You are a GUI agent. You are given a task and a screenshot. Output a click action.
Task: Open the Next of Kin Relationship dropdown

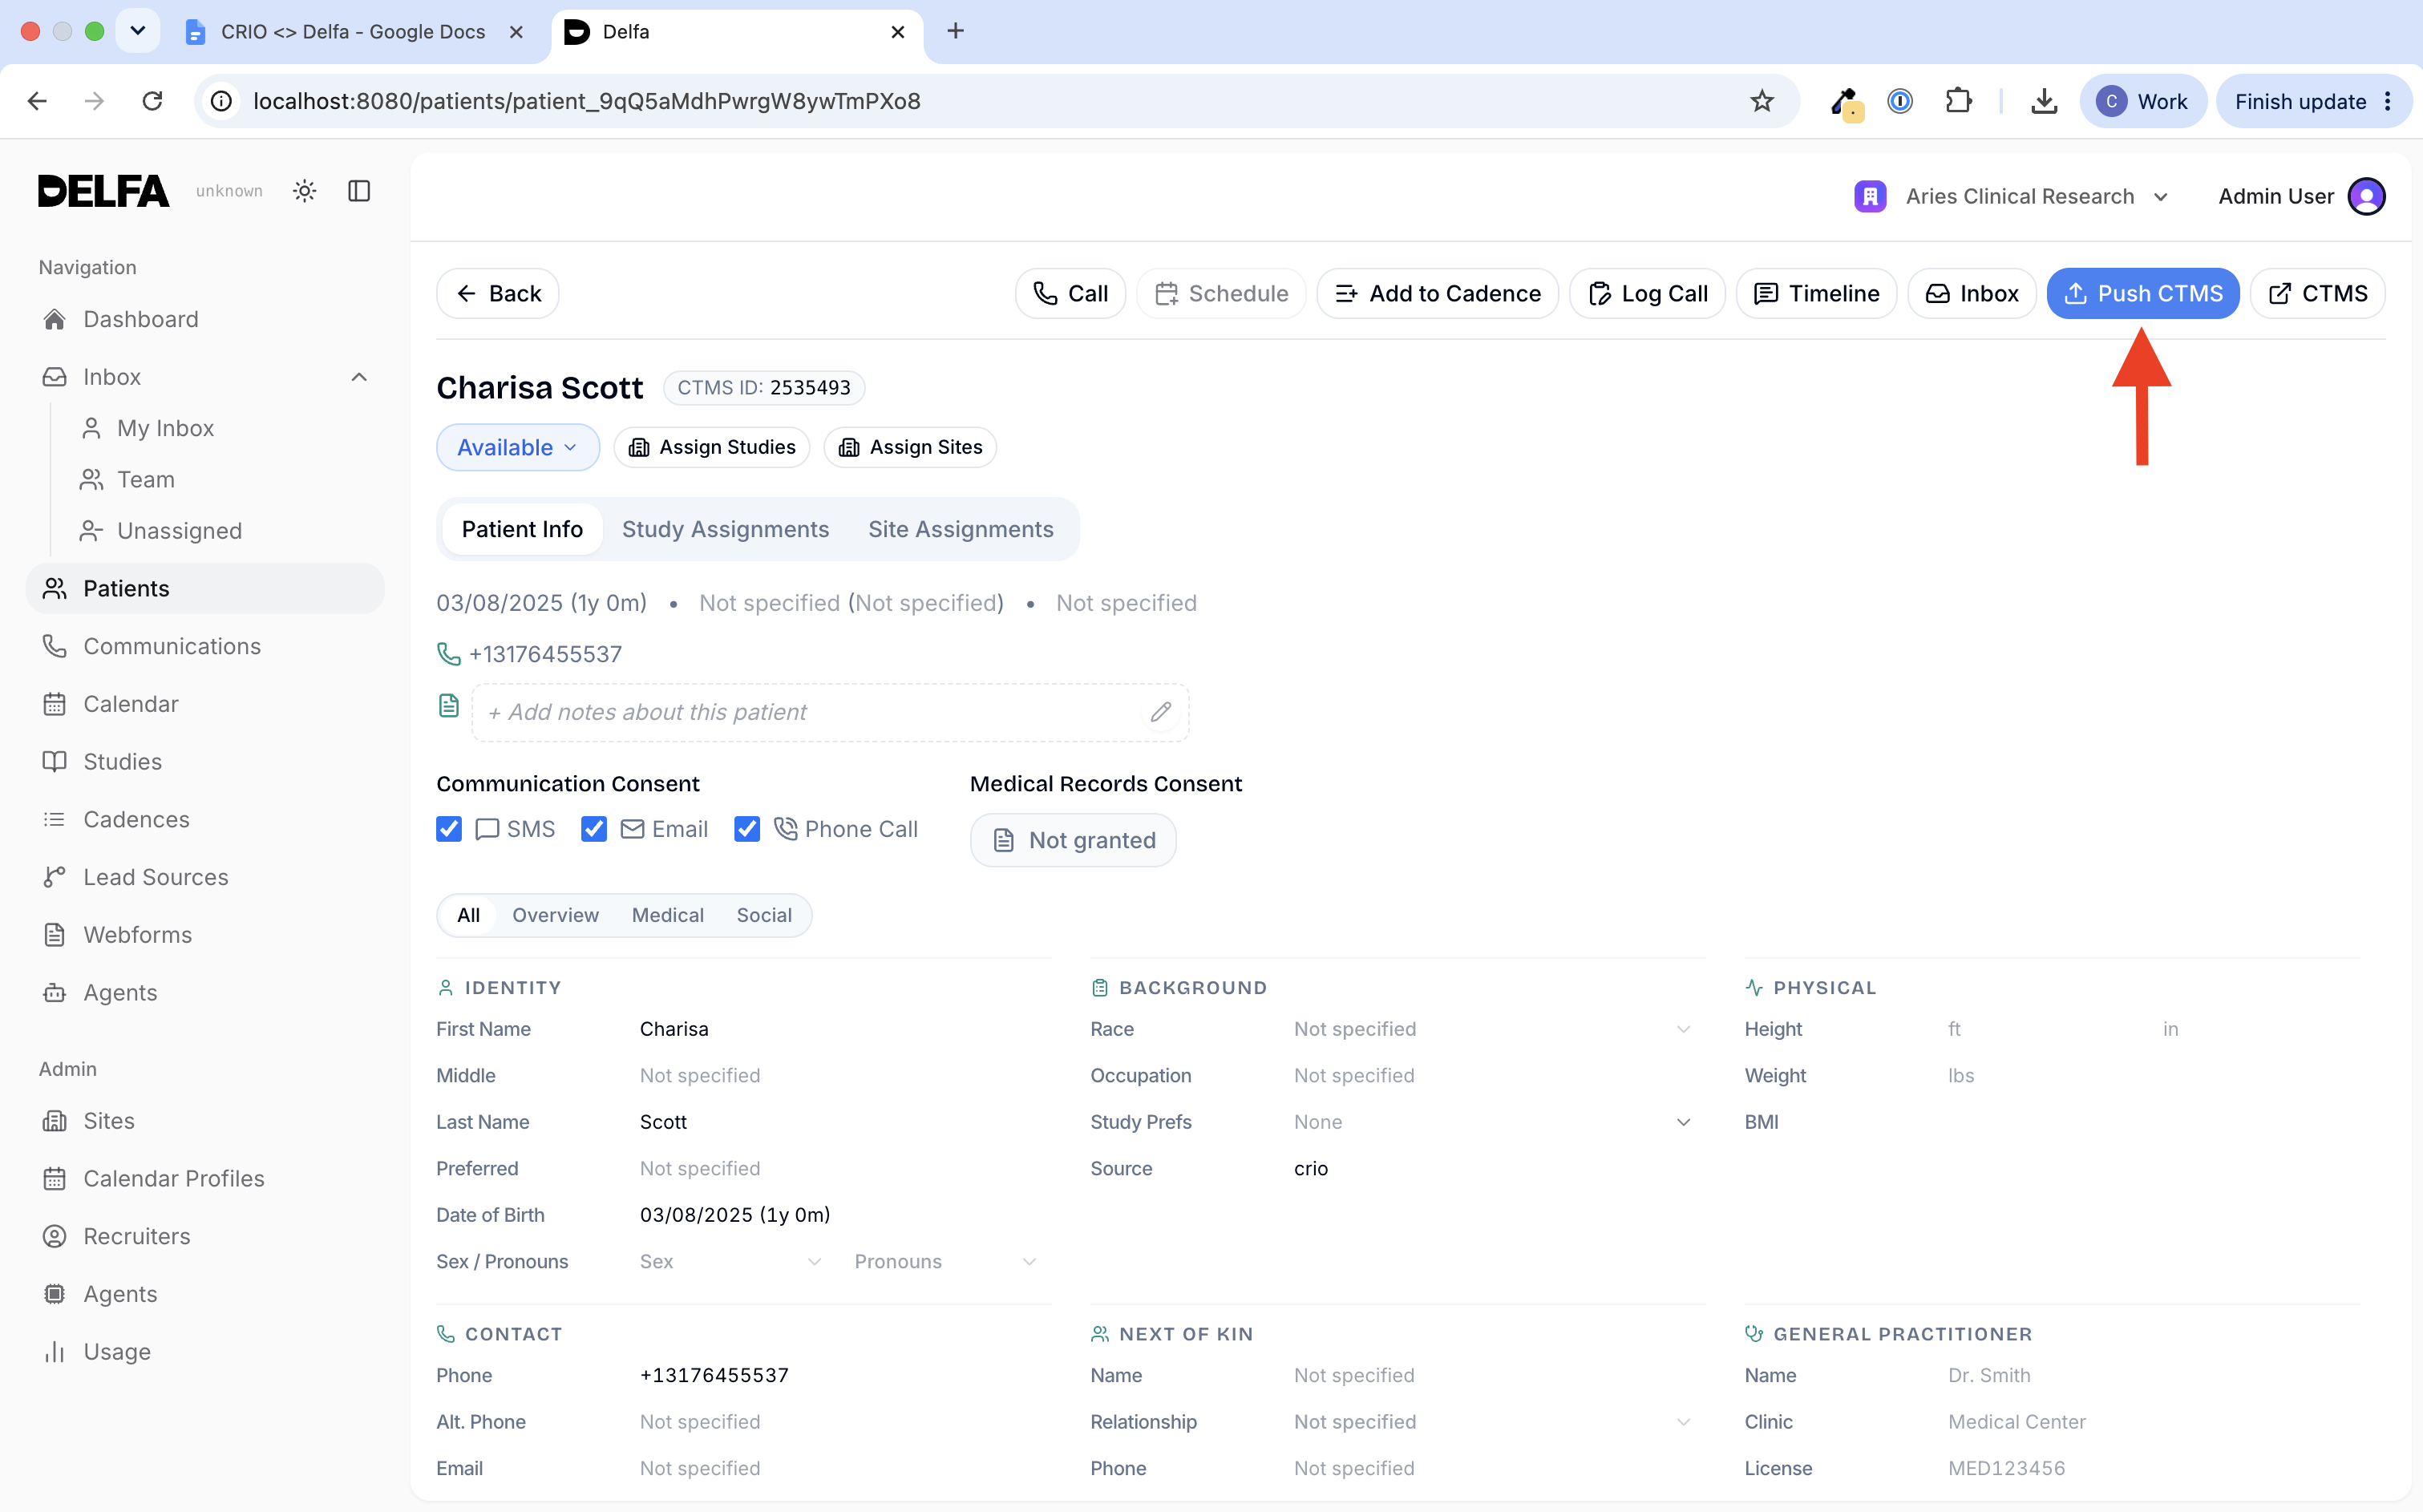pyautogui.click(x=1491, y=1422)
